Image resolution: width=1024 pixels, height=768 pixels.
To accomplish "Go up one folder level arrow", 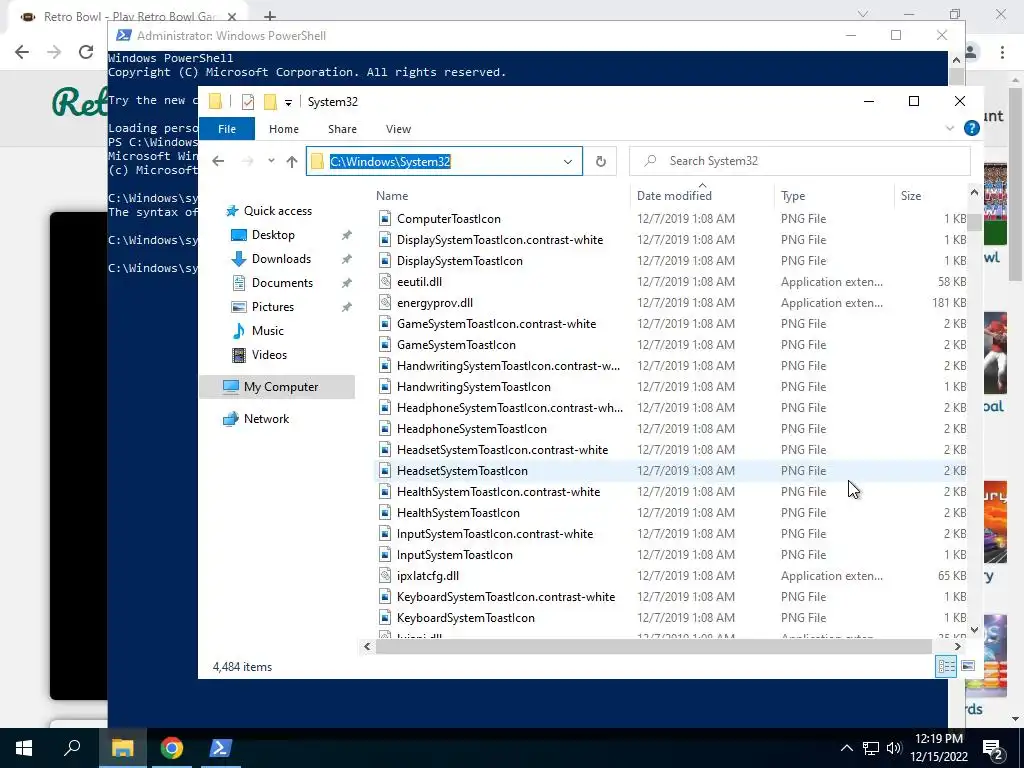I will (292, 161).
